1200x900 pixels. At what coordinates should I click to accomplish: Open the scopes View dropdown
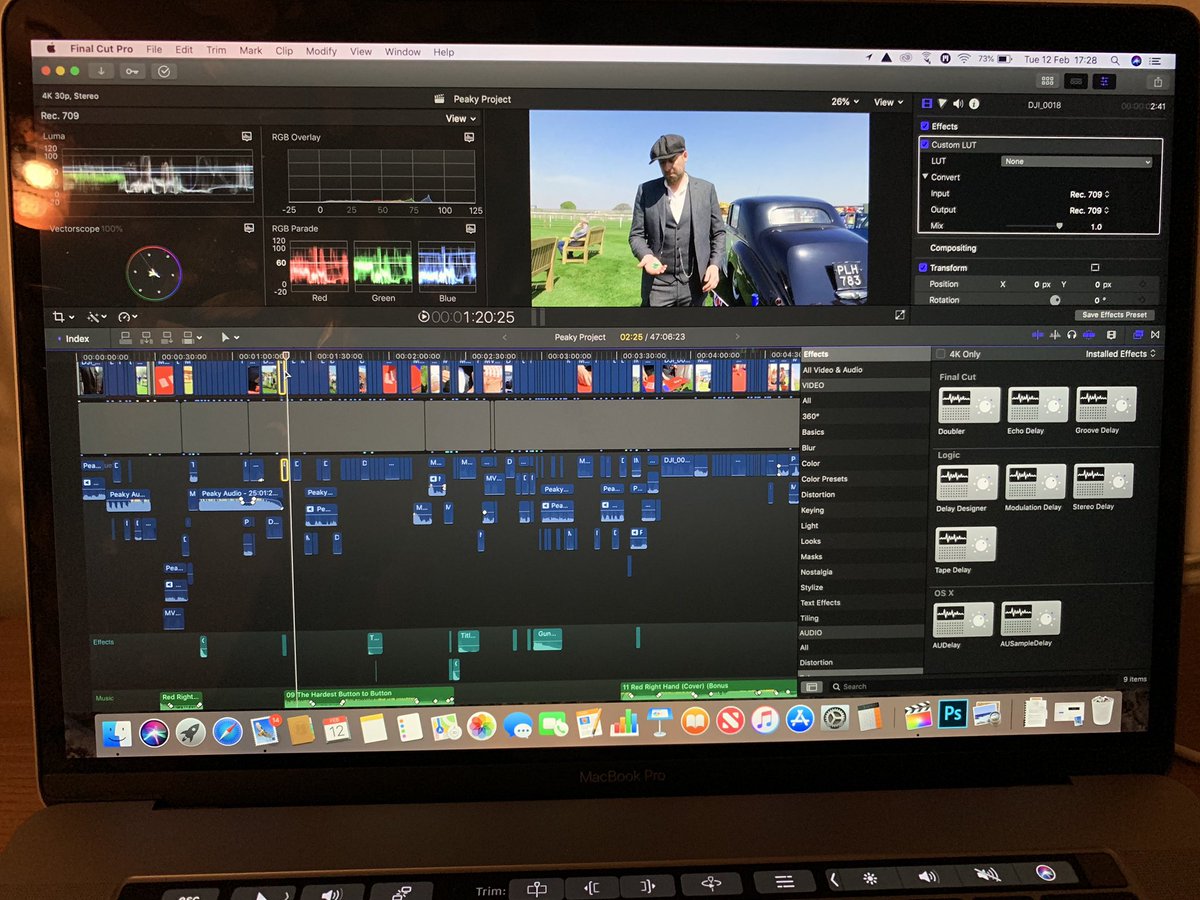pos(460,119)
